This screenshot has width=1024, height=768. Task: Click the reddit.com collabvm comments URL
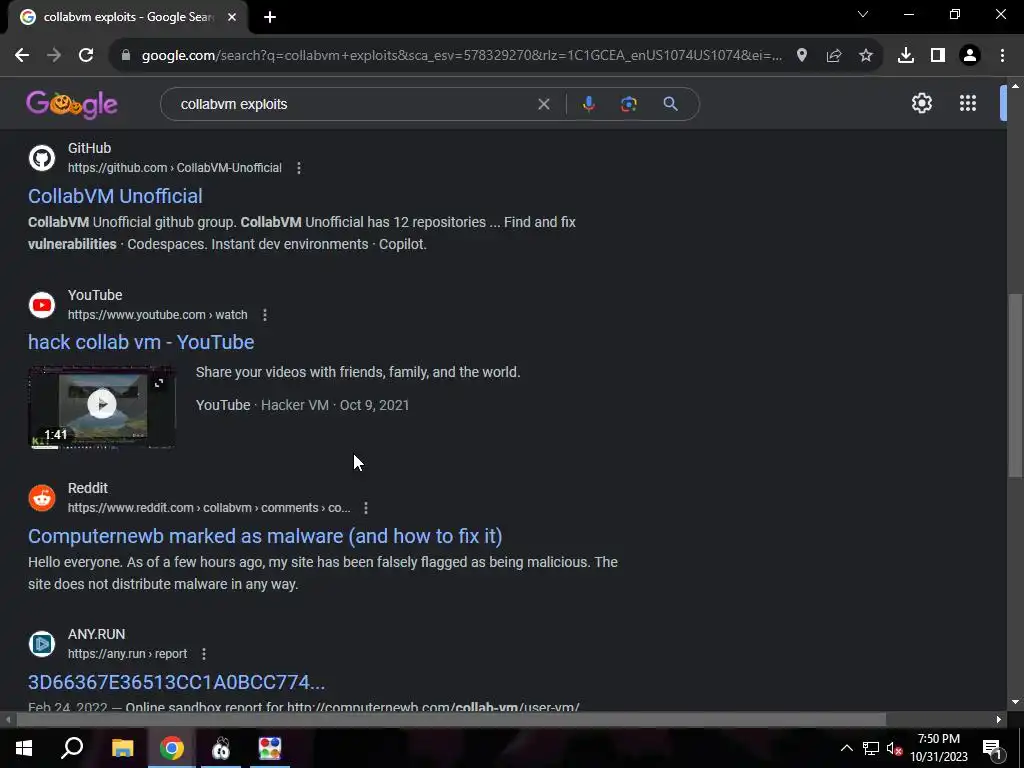[x=209, y=507]
